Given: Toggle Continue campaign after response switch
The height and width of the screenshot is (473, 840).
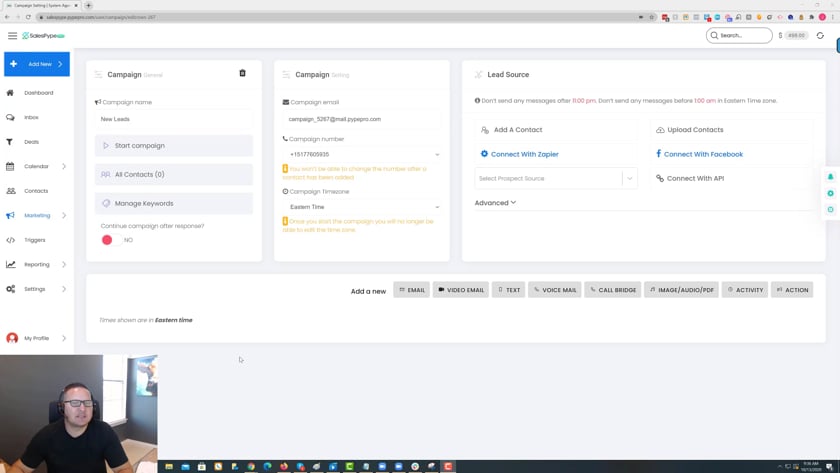Looking at the screenshot, I should (x=112, y=240).
